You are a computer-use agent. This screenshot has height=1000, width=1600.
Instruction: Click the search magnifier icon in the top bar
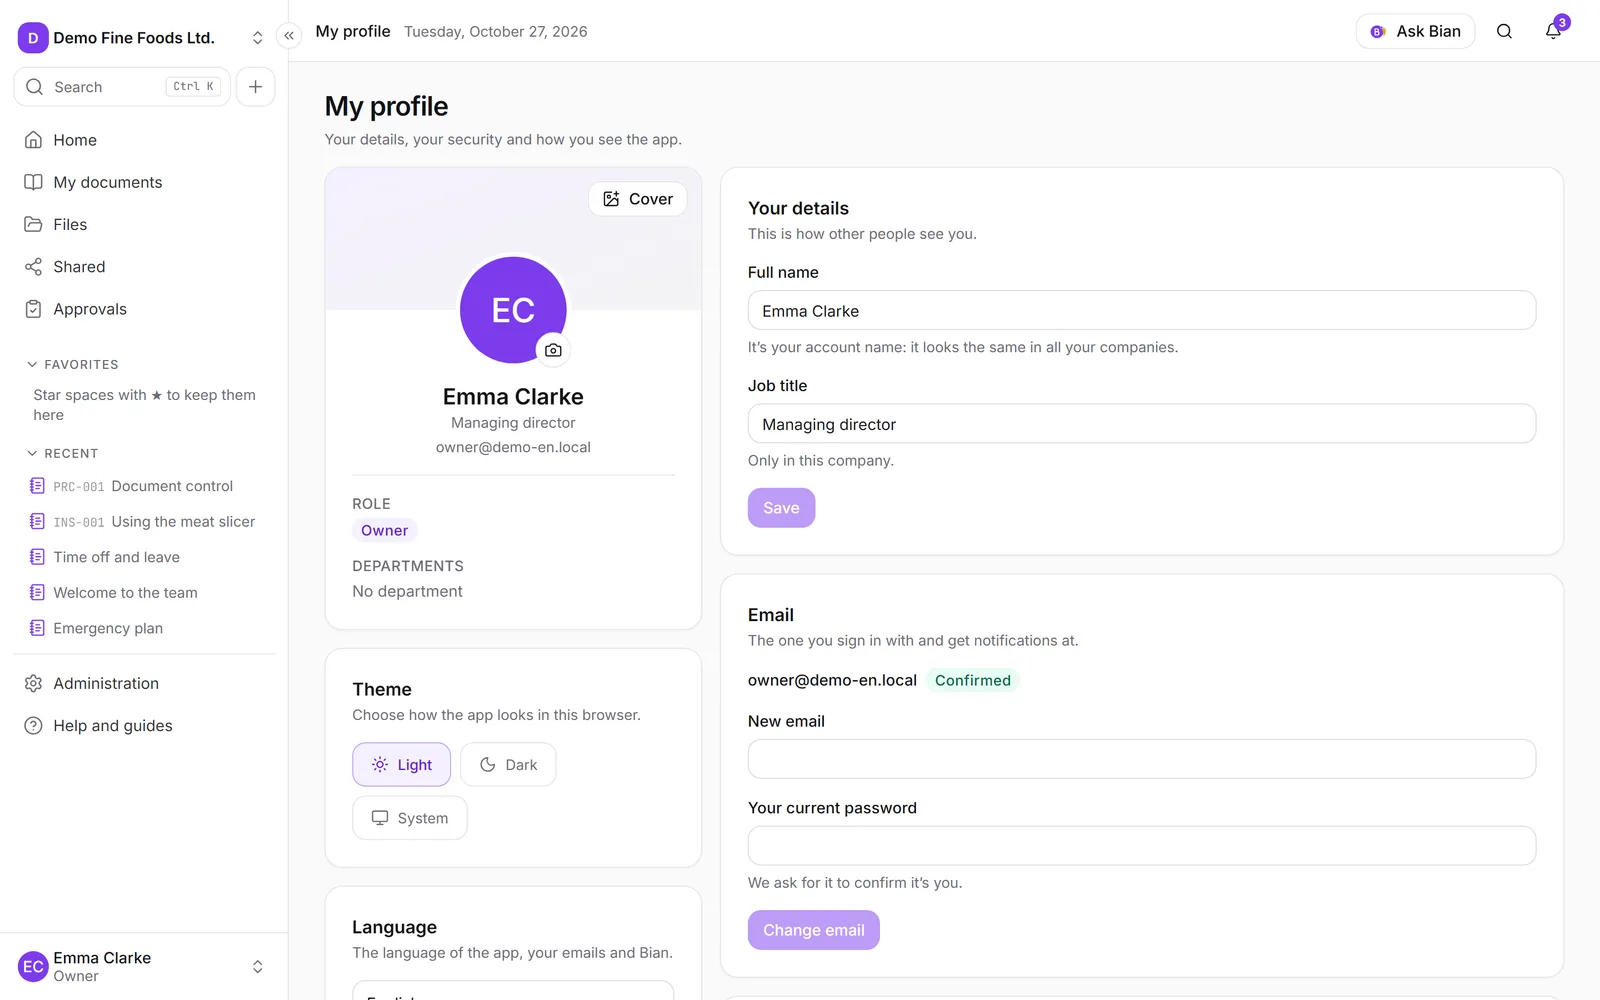[x=1504, y=31]
